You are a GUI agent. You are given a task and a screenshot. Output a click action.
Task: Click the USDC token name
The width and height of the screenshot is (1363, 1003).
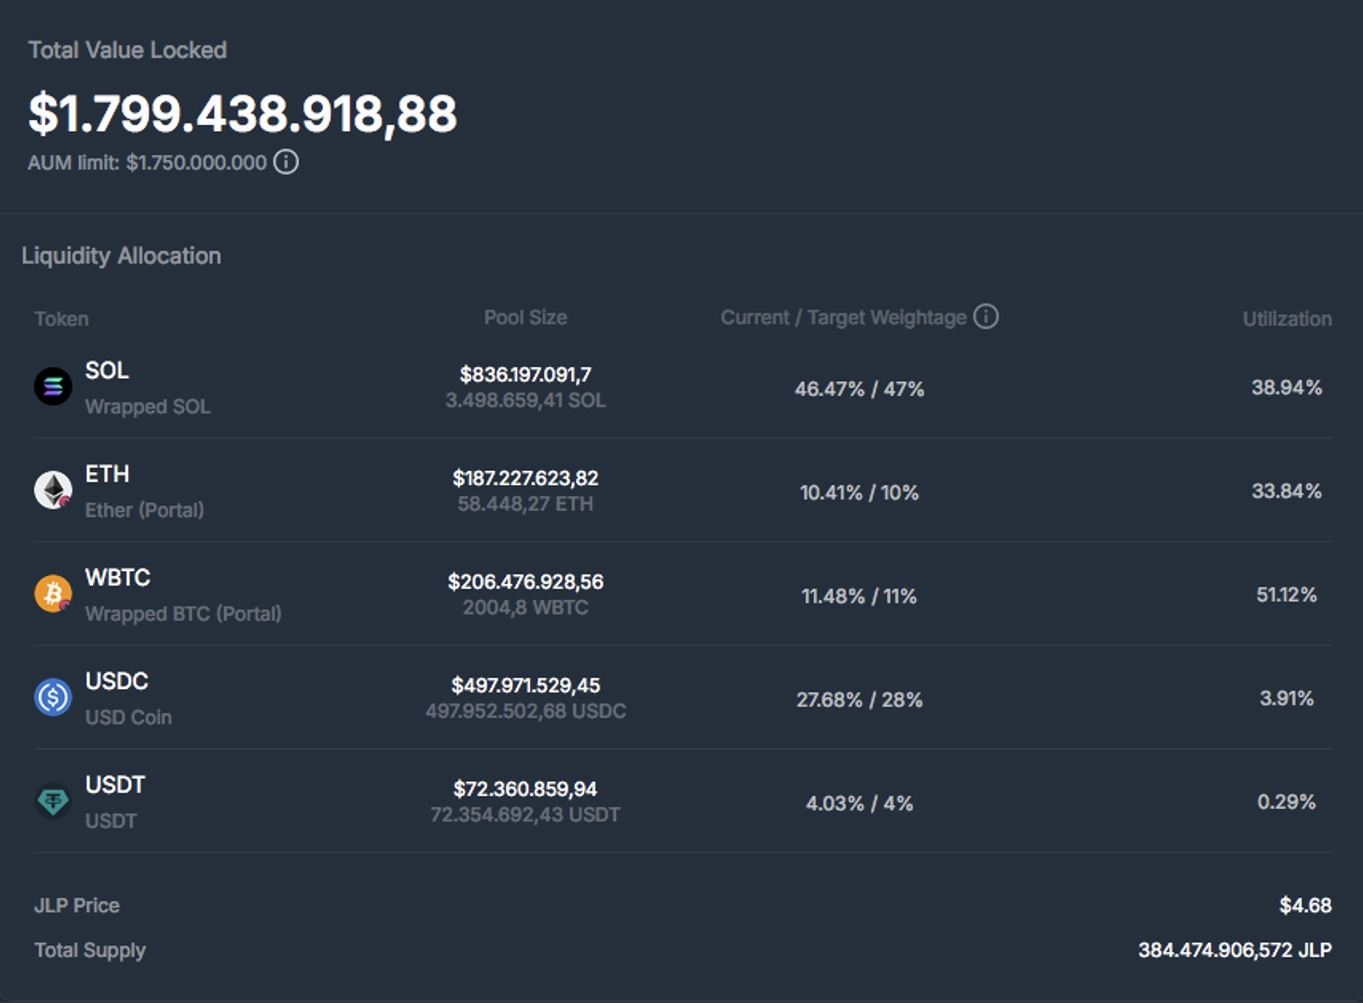pos(117,681)
